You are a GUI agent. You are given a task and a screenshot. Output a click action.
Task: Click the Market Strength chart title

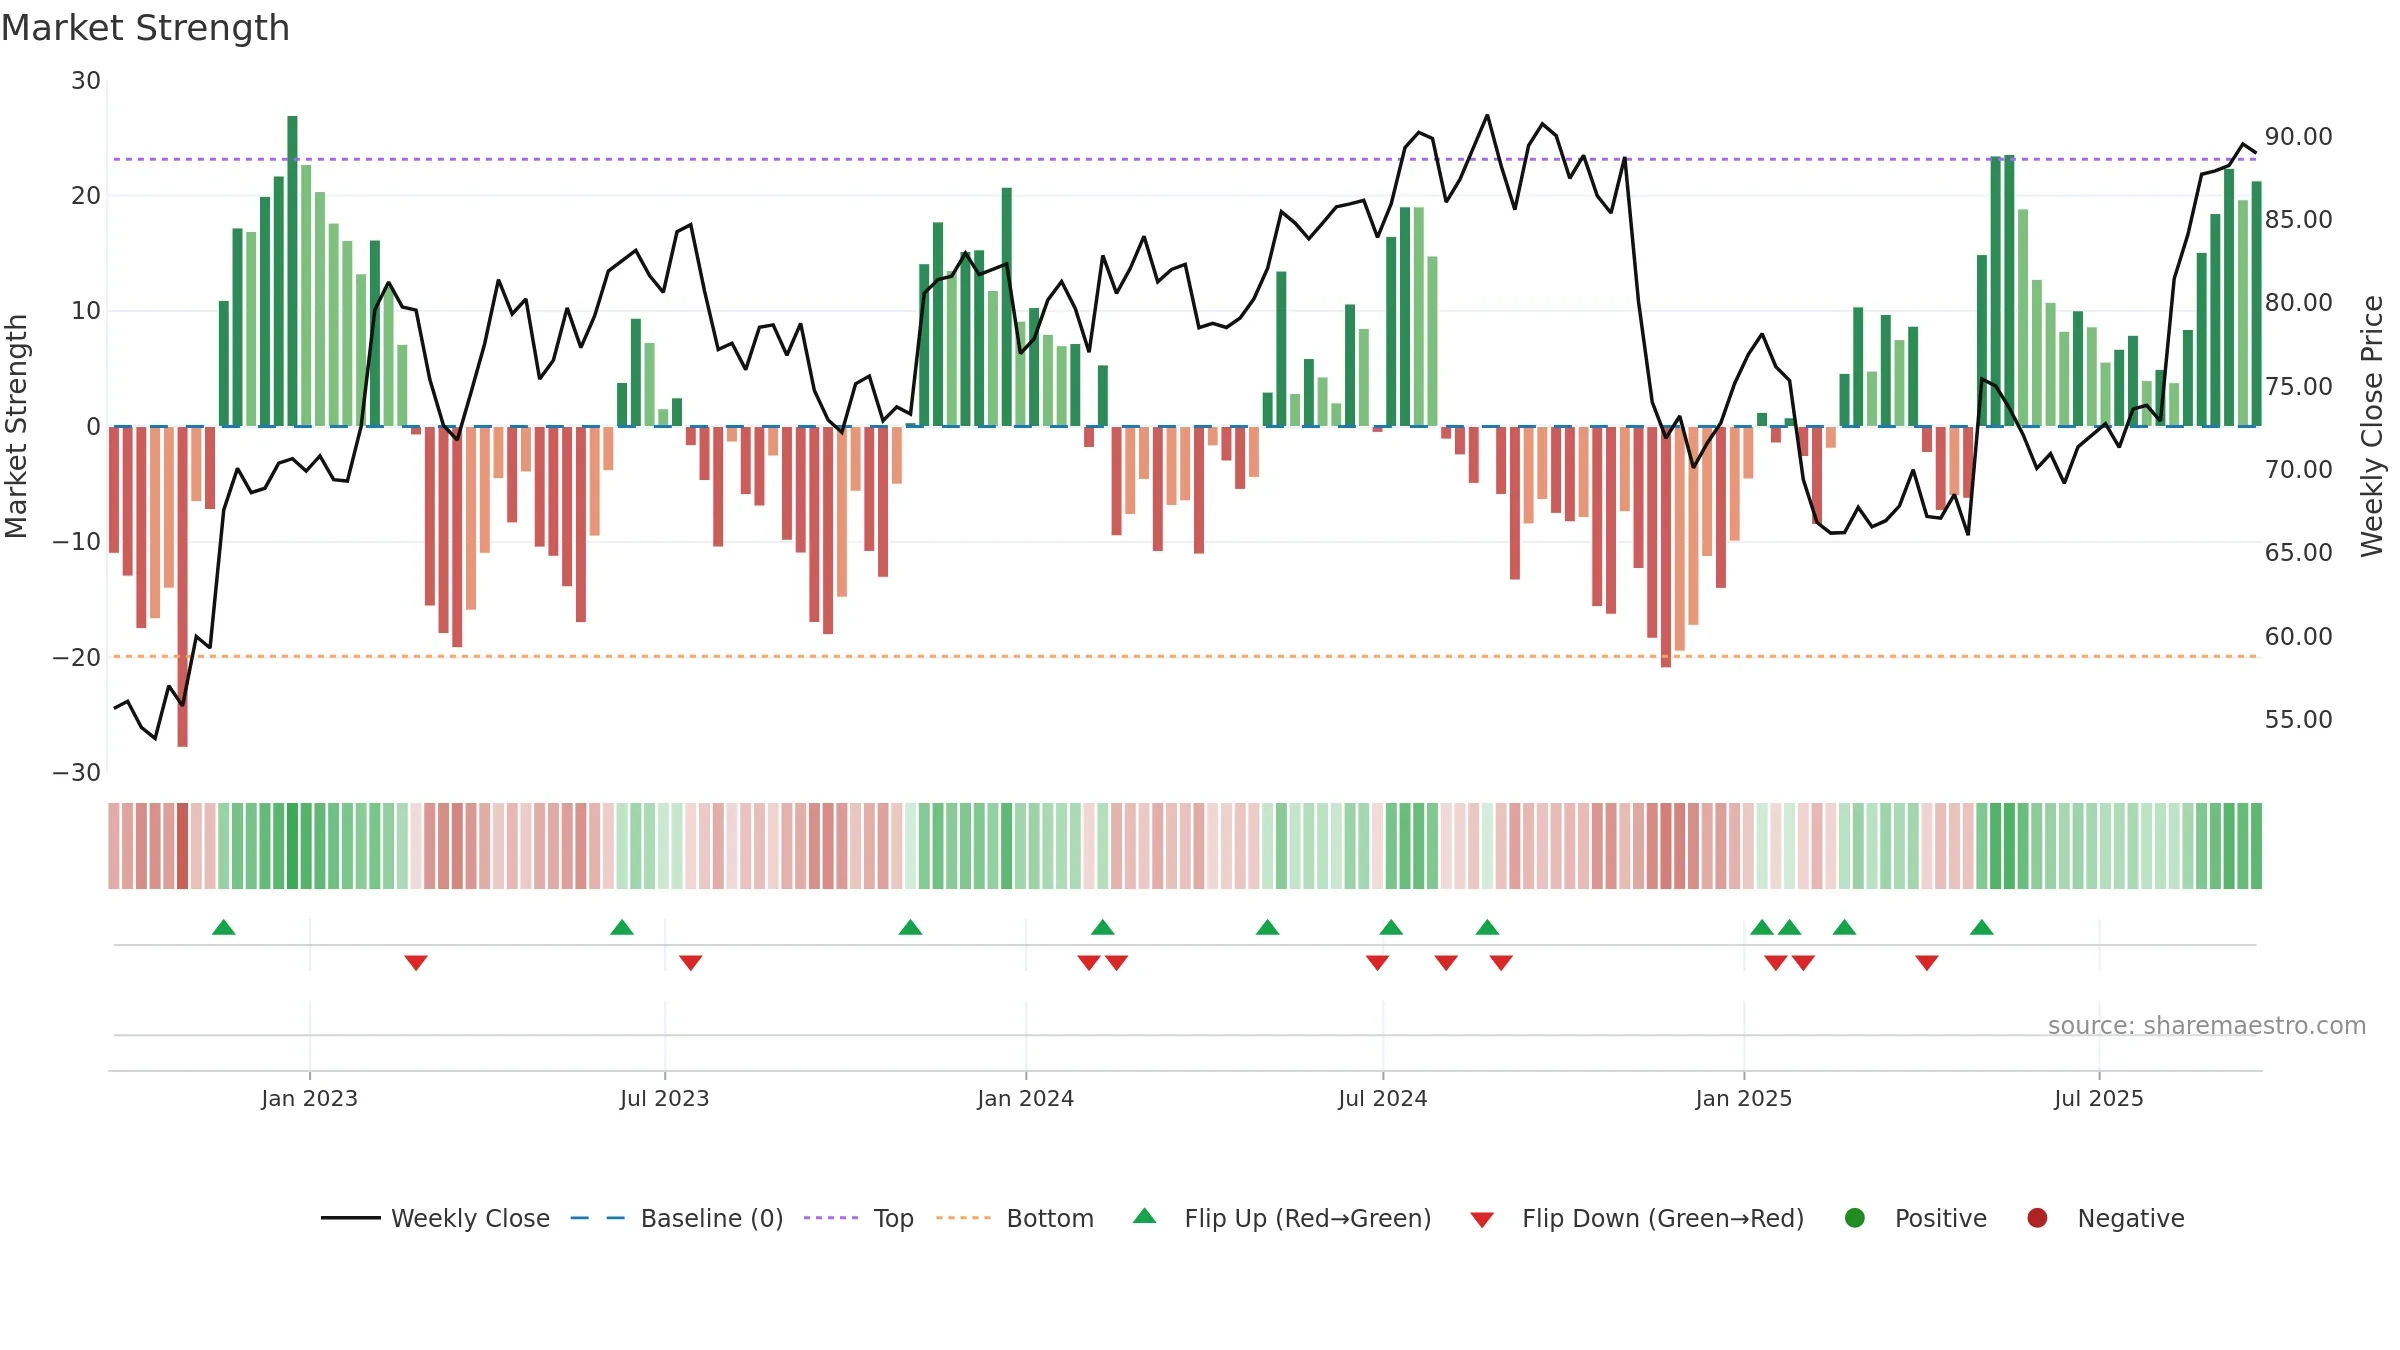(x=145, y=28)
